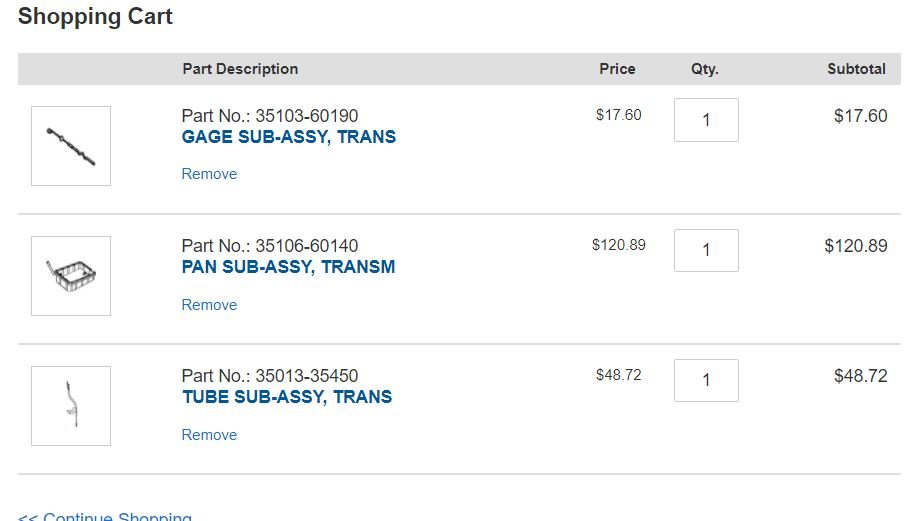Select the Part Description column header
Viewport: 921px width, 521px height.
[x=240, y=69]
